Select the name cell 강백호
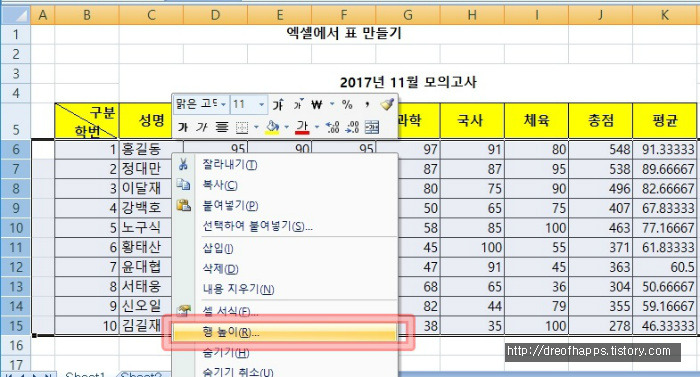This screenshot has width=700, height=377. [x=146, y=208]
